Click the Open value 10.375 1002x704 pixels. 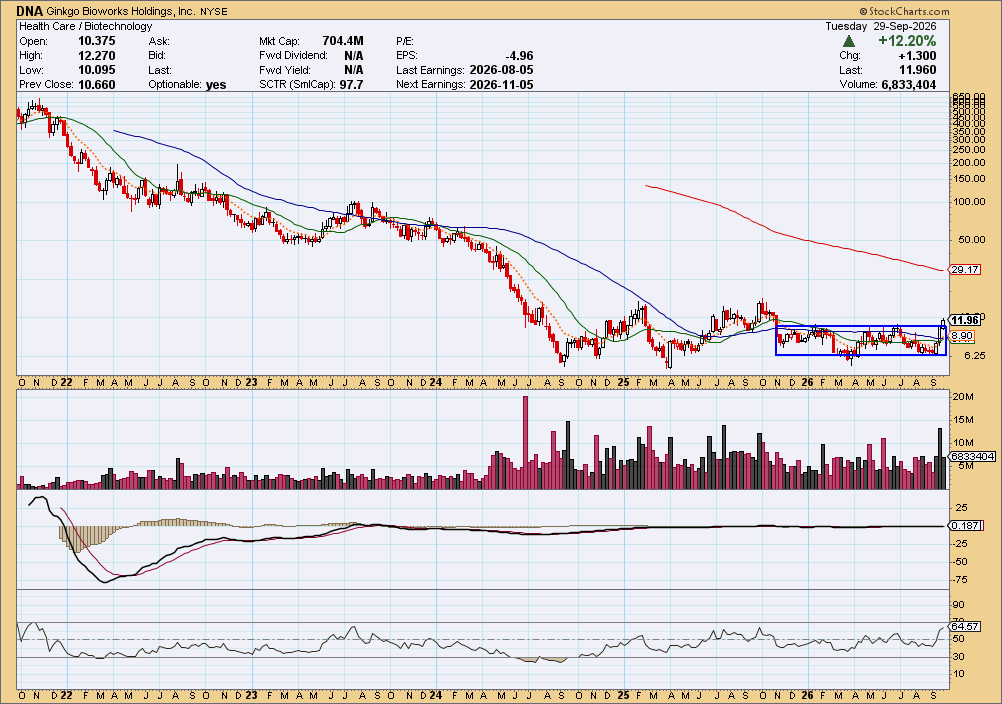(96, 41)
